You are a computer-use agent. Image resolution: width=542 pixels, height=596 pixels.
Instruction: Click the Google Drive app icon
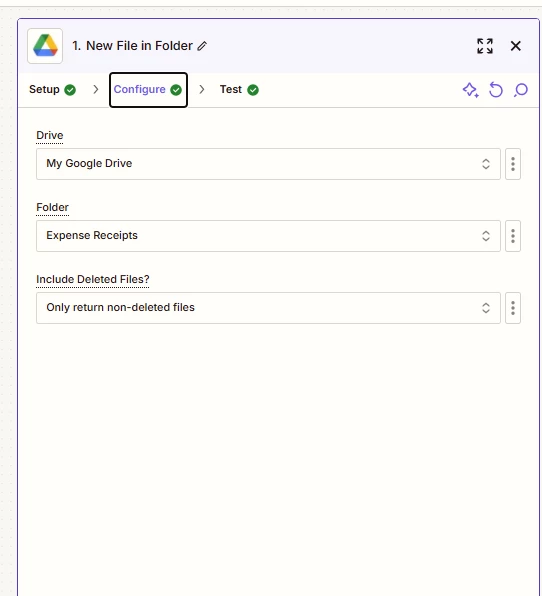45,46
